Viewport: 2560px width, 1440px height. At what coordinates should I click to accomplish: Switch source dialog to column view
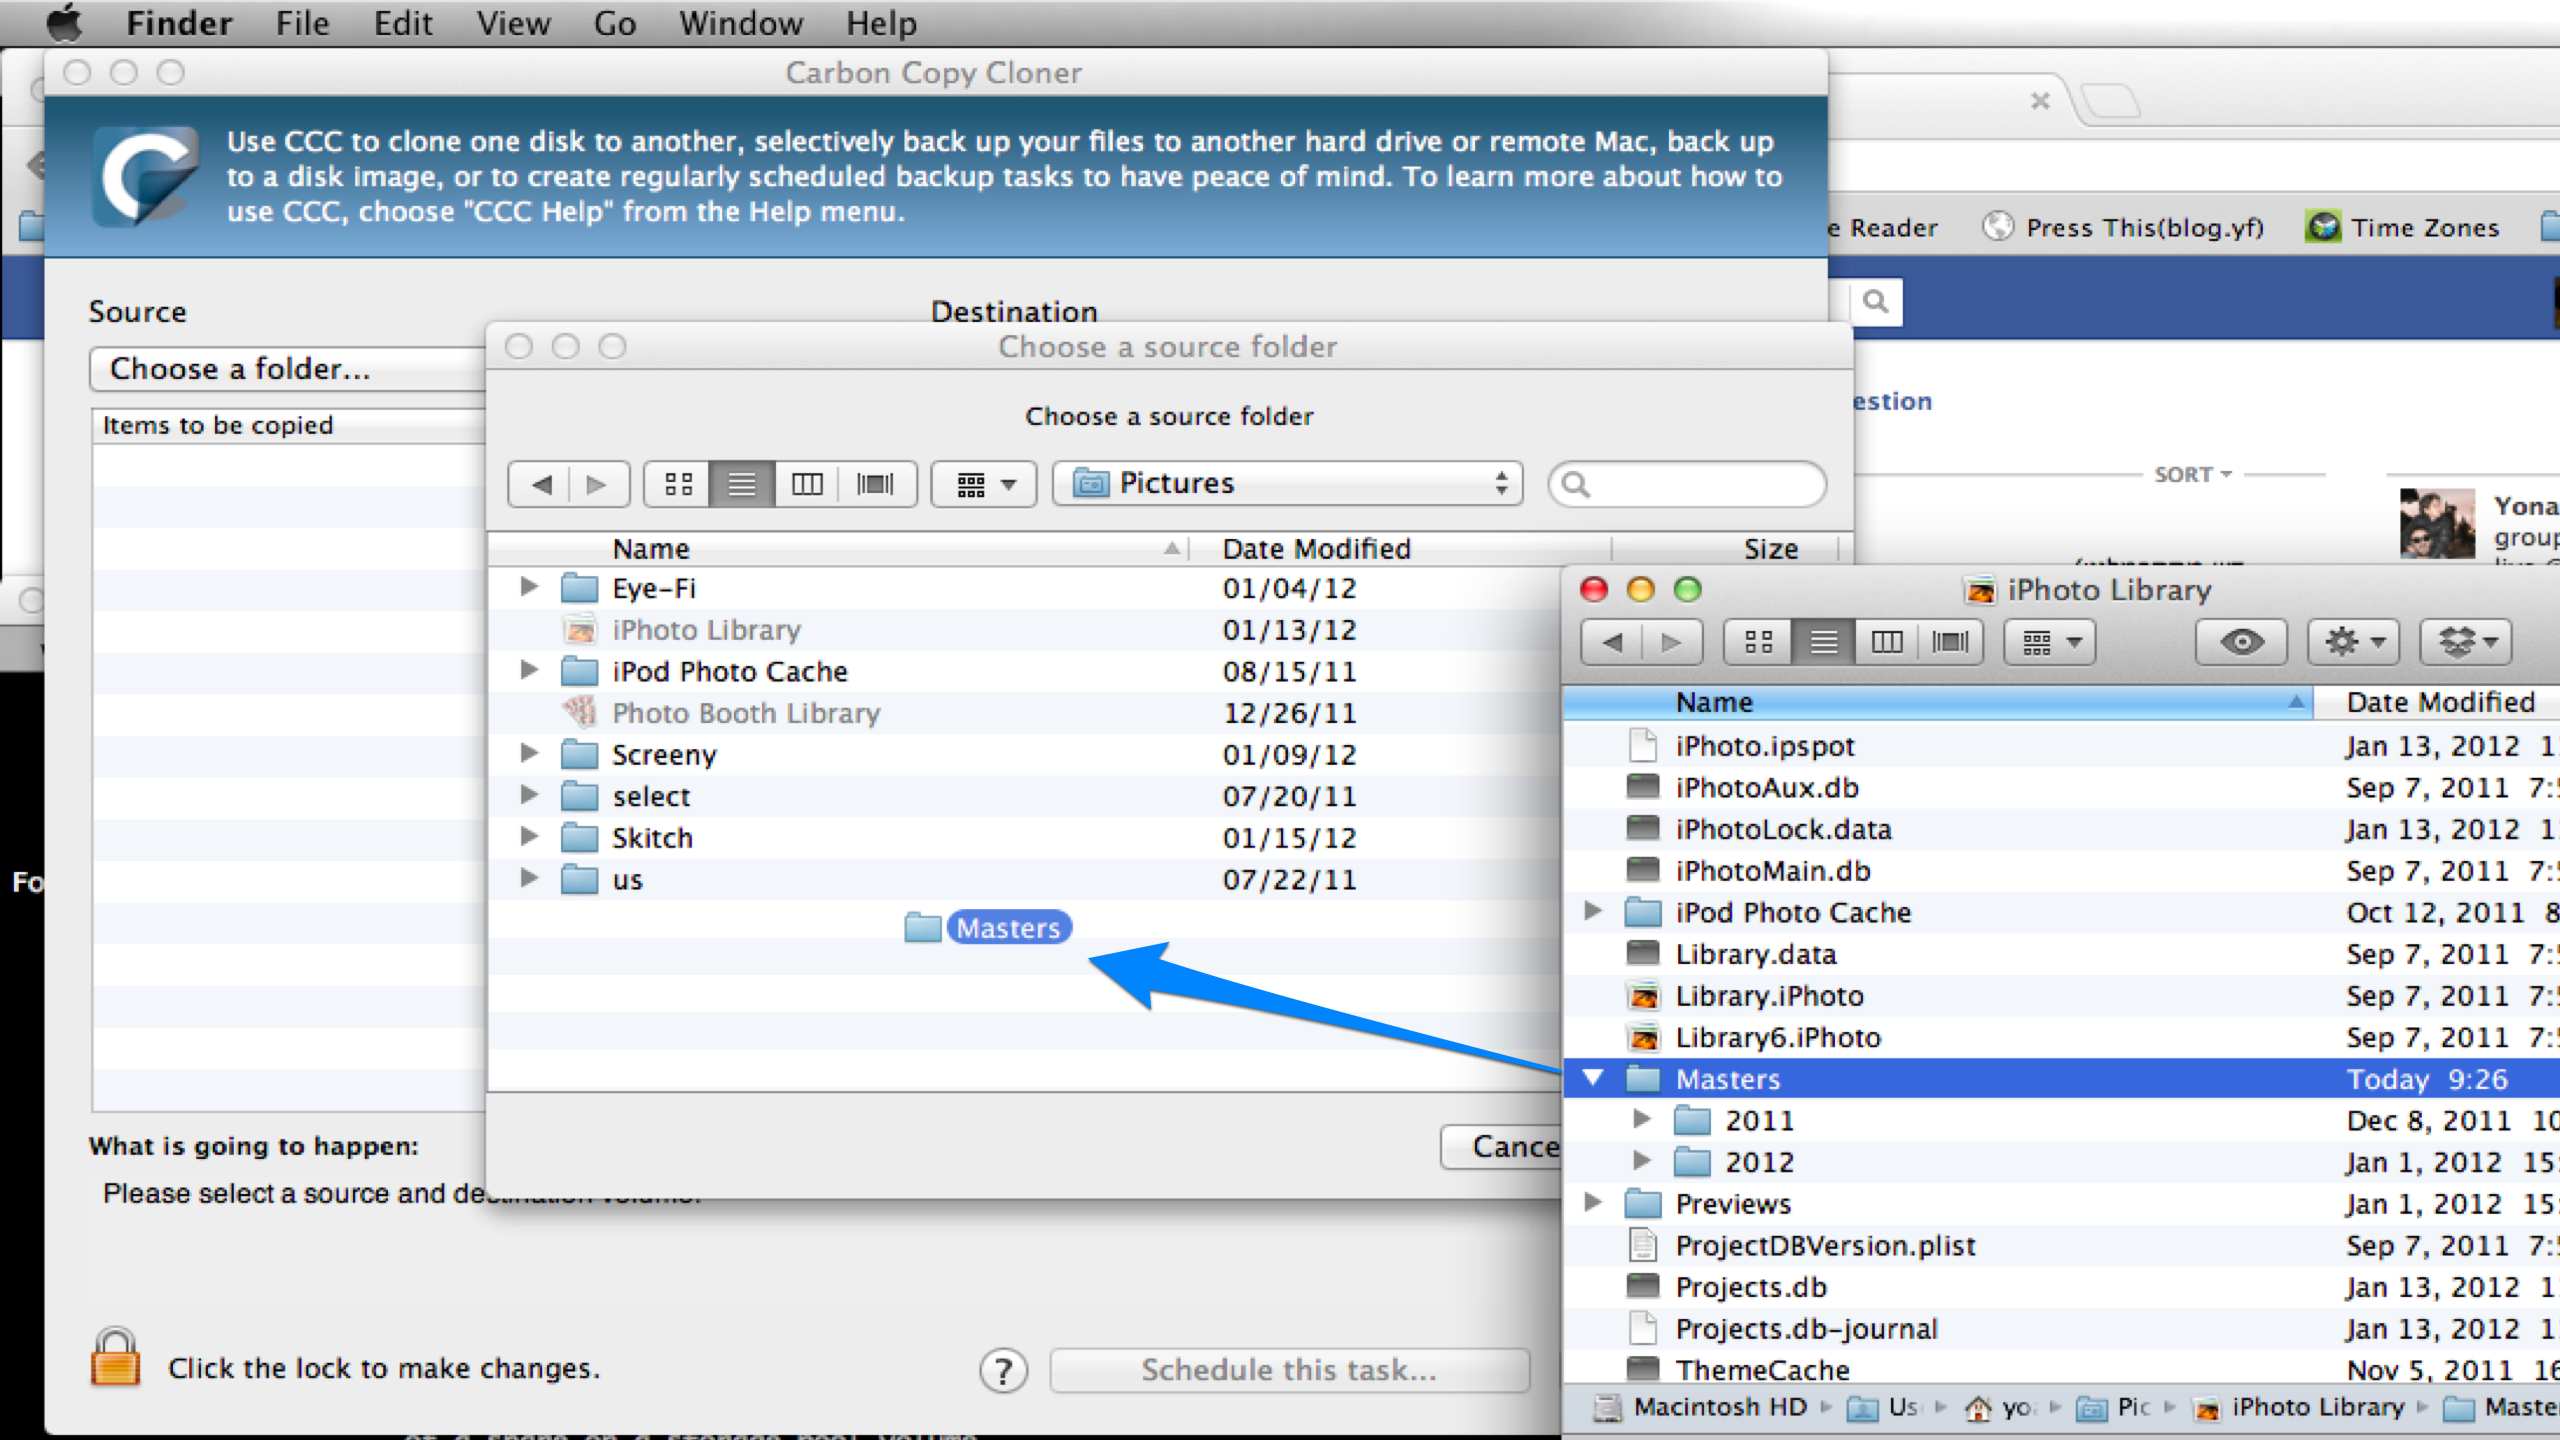807,485
